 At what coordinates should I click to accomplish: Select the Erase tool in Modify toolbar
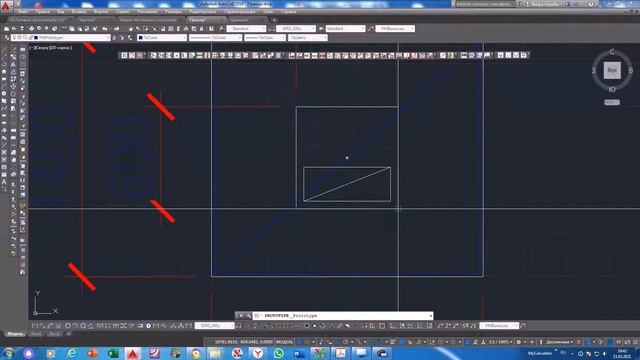(13, 49)
